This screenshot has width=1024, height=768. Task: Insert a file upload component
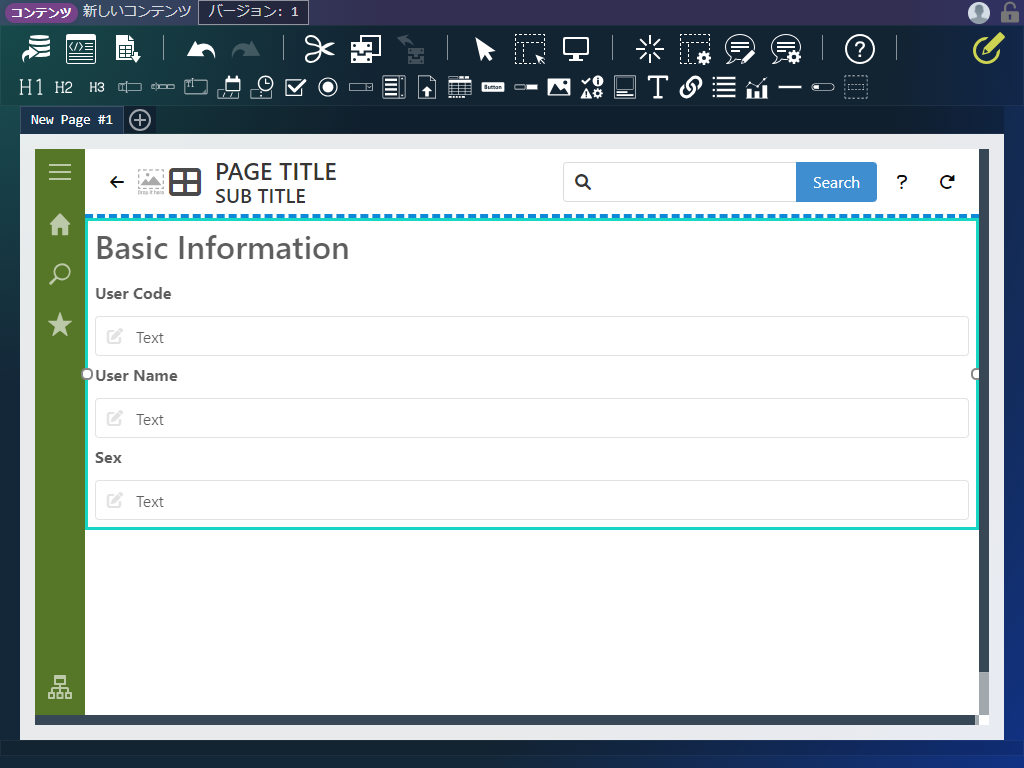click(427, 87)
